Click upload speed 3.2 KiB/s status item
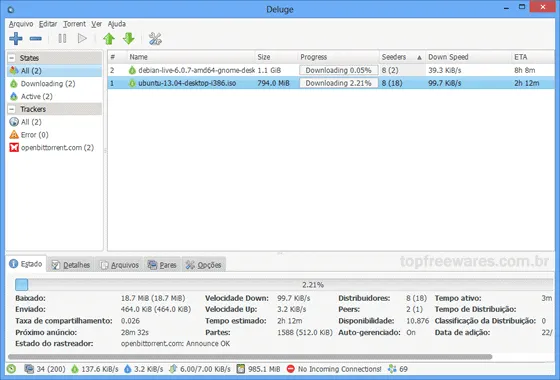This screenshot has height=380, width=560. 143,369
